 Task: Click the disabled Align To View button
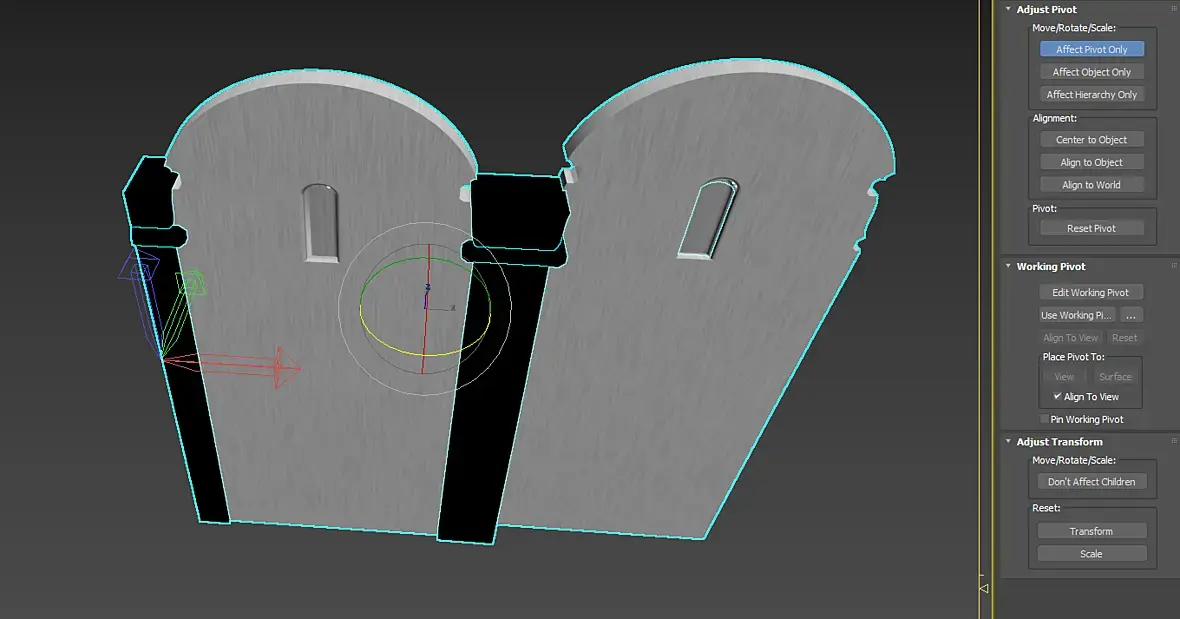[1070, 338]
